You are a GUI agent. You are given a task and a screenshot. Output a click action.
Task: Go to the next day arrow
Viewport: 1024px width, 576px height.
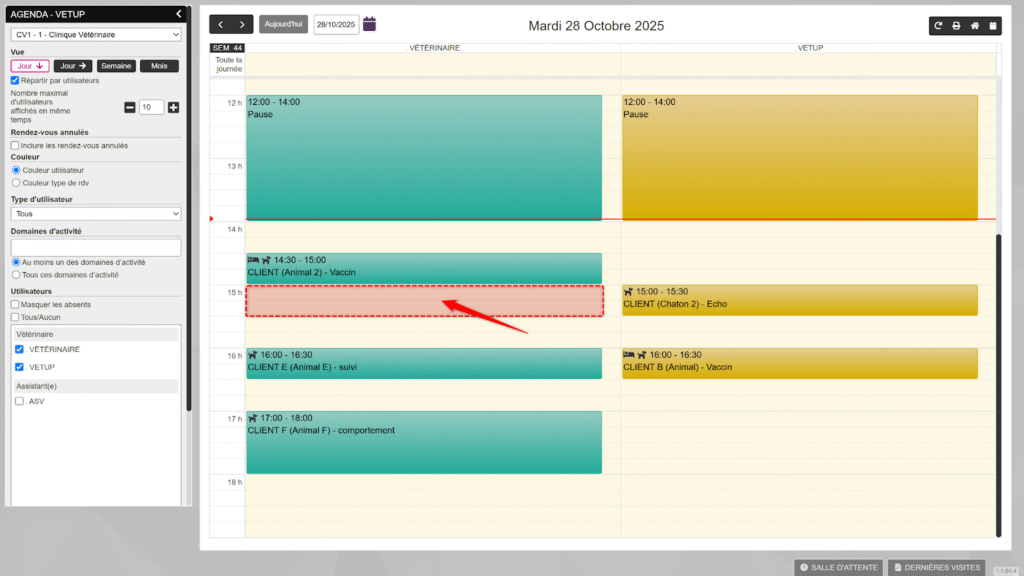point(241,25)
